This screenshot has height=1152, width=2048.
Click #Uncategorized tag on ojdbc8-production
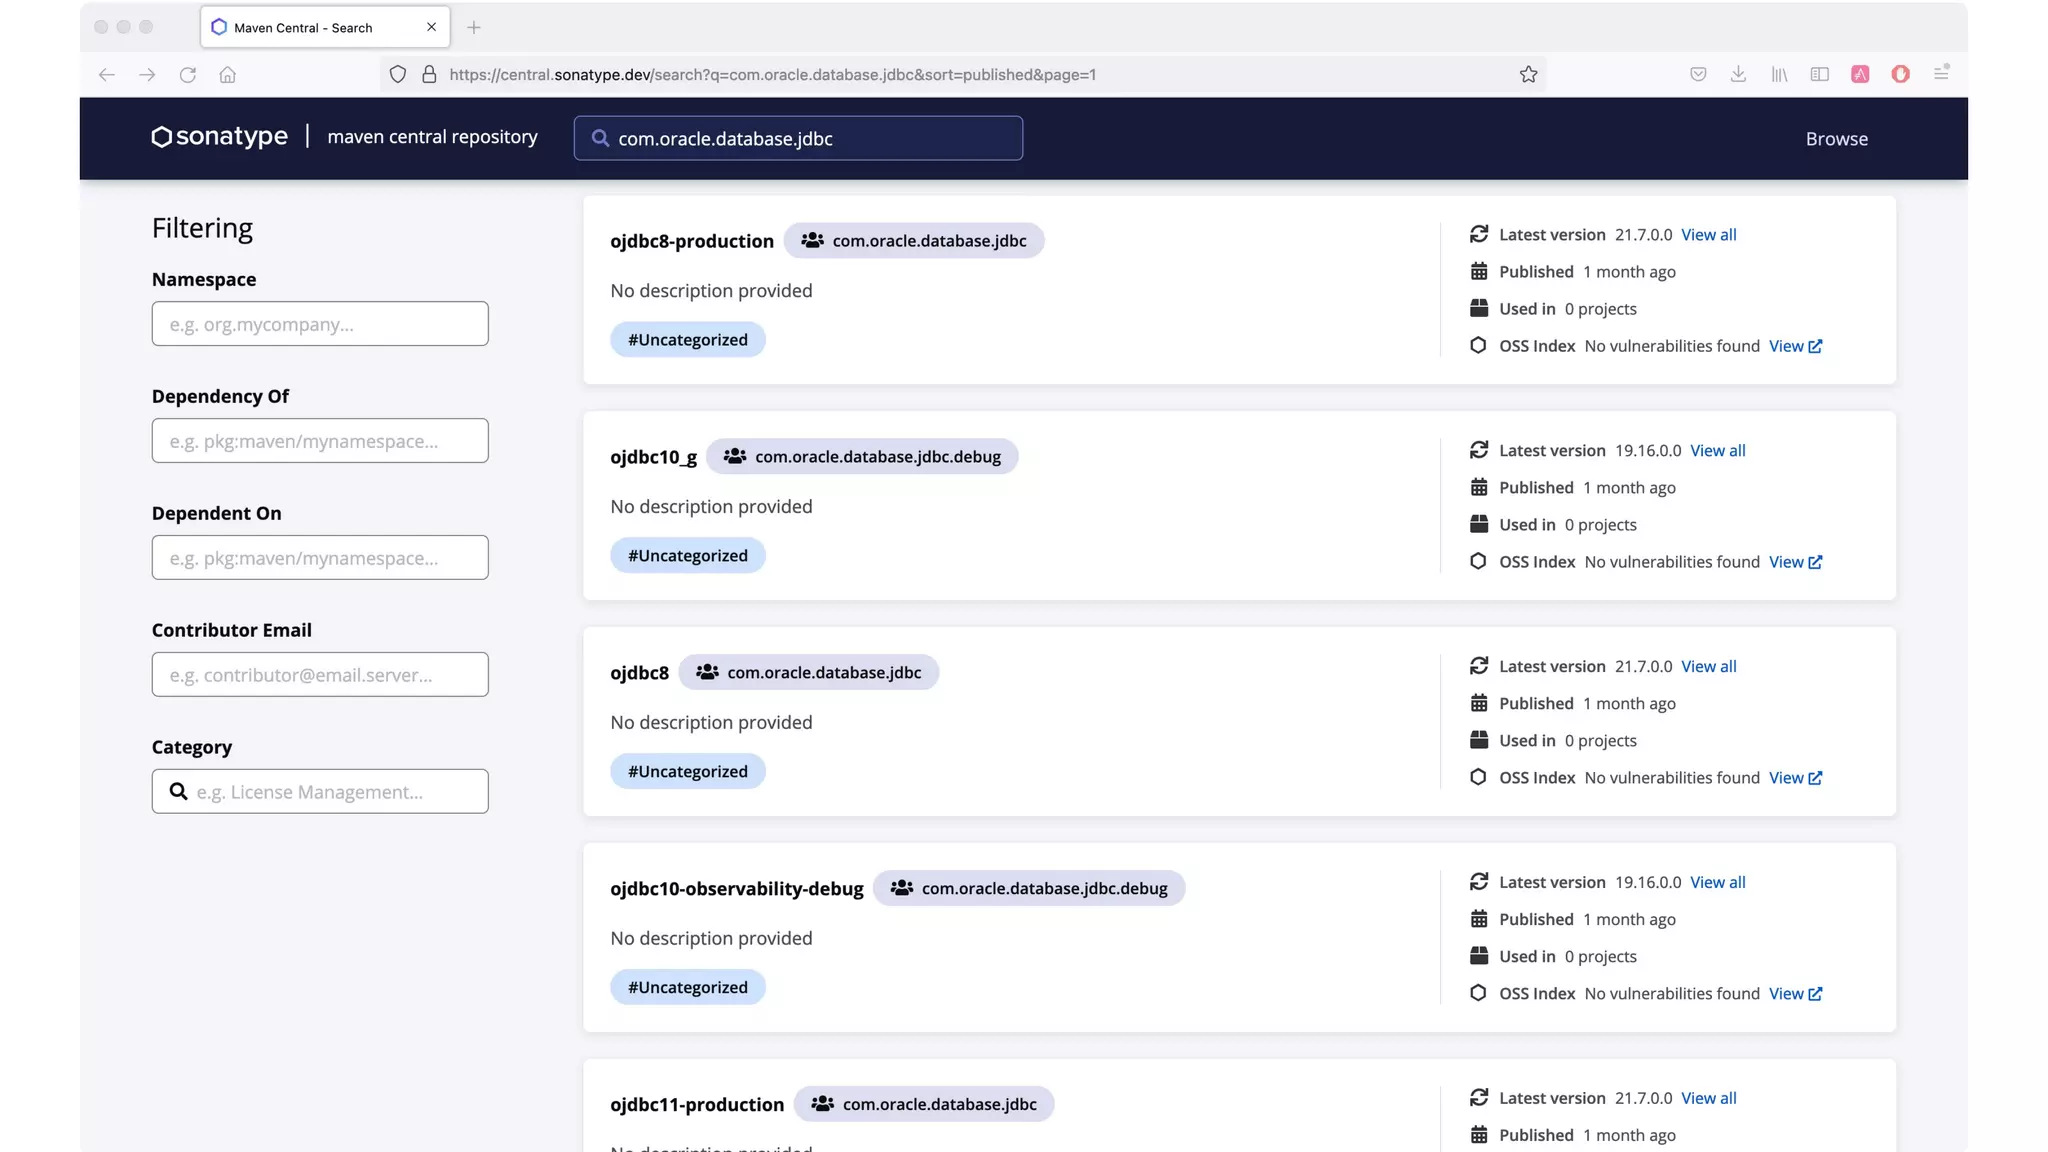point(687,339)
